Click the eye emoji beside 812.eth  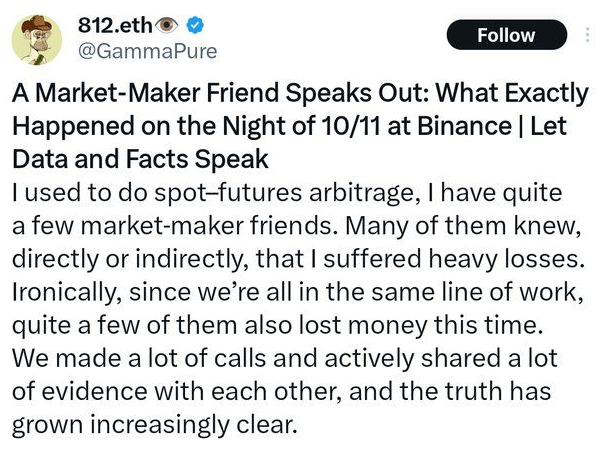click(x=167, y=26)
